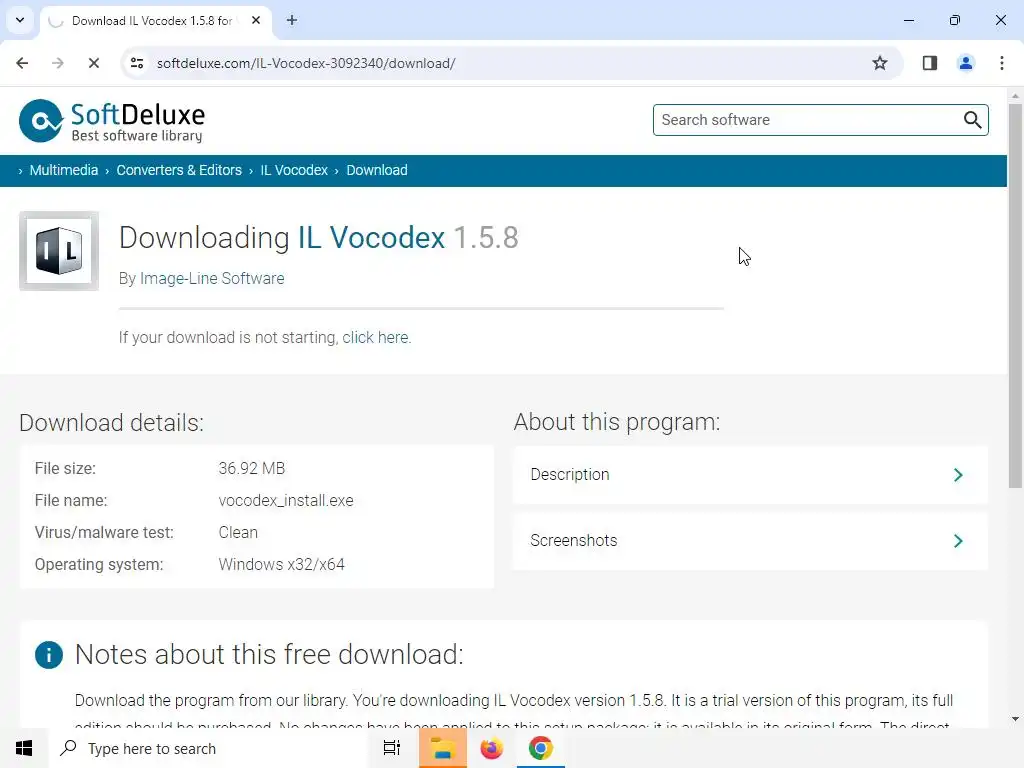Click Chrome taskbar icon
Screen dimensions: 1024x768
coord(541,748)
